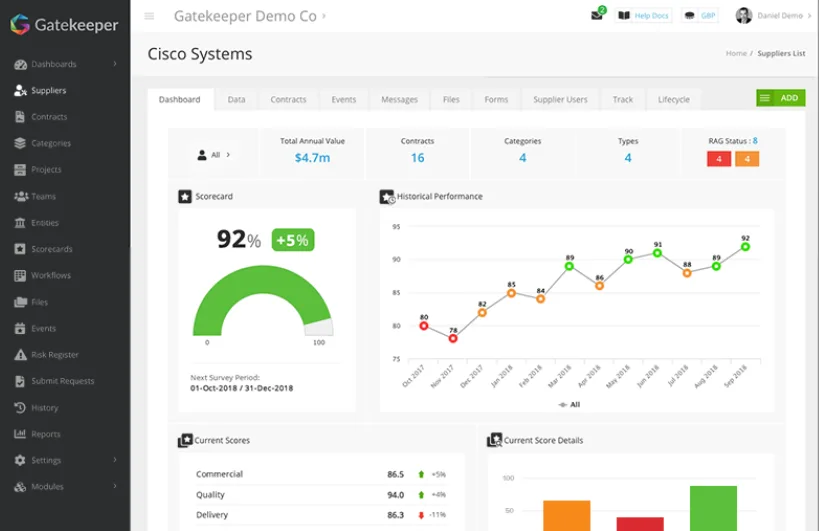Viewport: 819px width, 531px height.
Task: Click the Scorecards star icon in sidebar
Action: click(x=20, y=249)
